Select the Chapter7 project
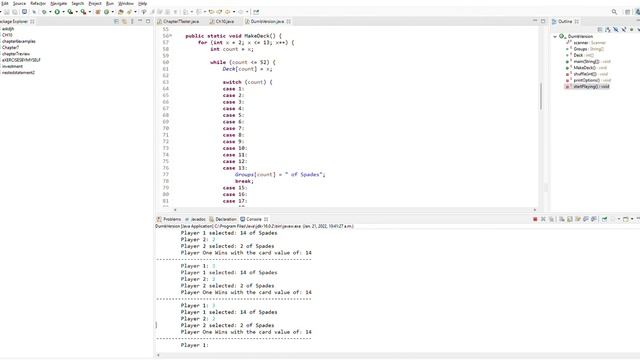The height and width of the screenshot is (360, 640). (10, 47)
